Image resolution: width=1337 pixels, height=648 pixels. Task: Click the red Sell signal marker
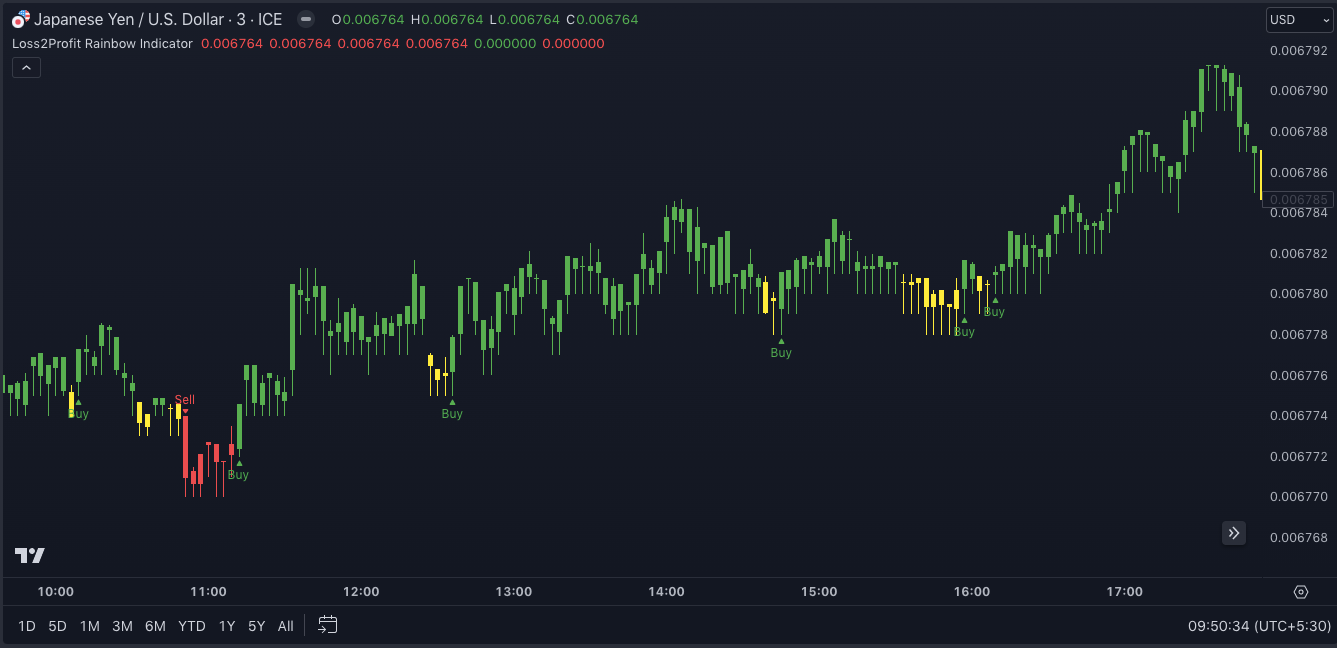pos(185,401)
